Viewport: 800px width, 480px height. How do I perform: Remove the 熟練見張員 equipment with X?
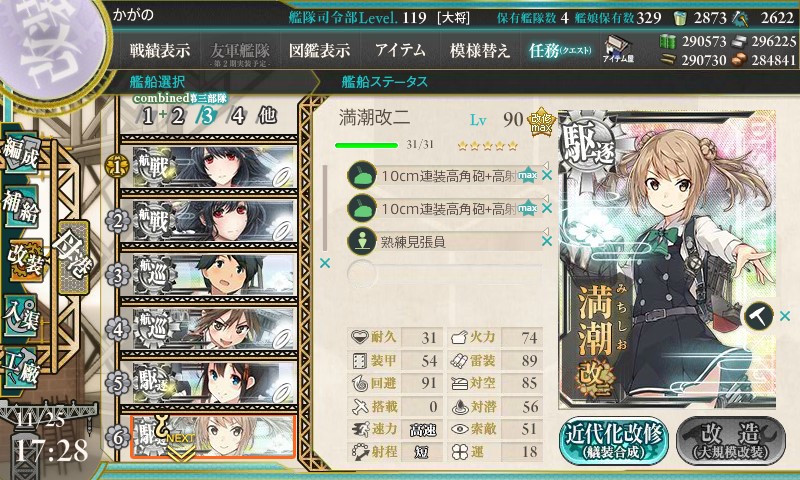547,241
